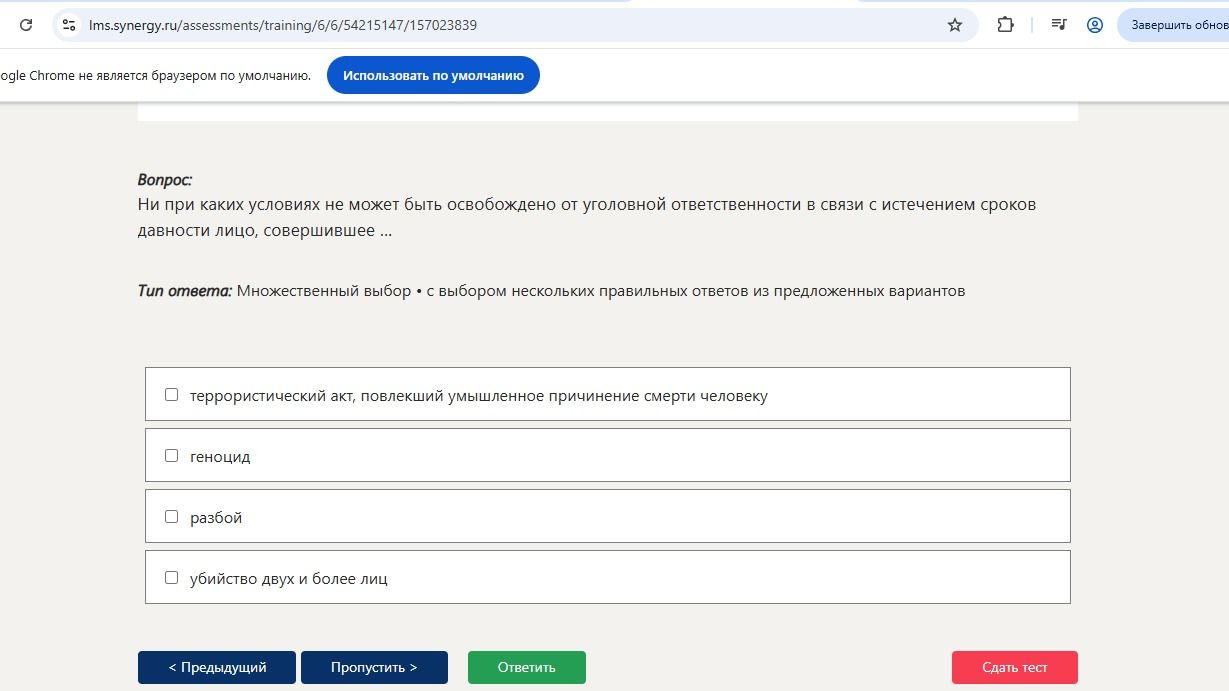Open the Extensions puzzle icon
Screen dimensions: 1229x691
tap(1005, 25)
